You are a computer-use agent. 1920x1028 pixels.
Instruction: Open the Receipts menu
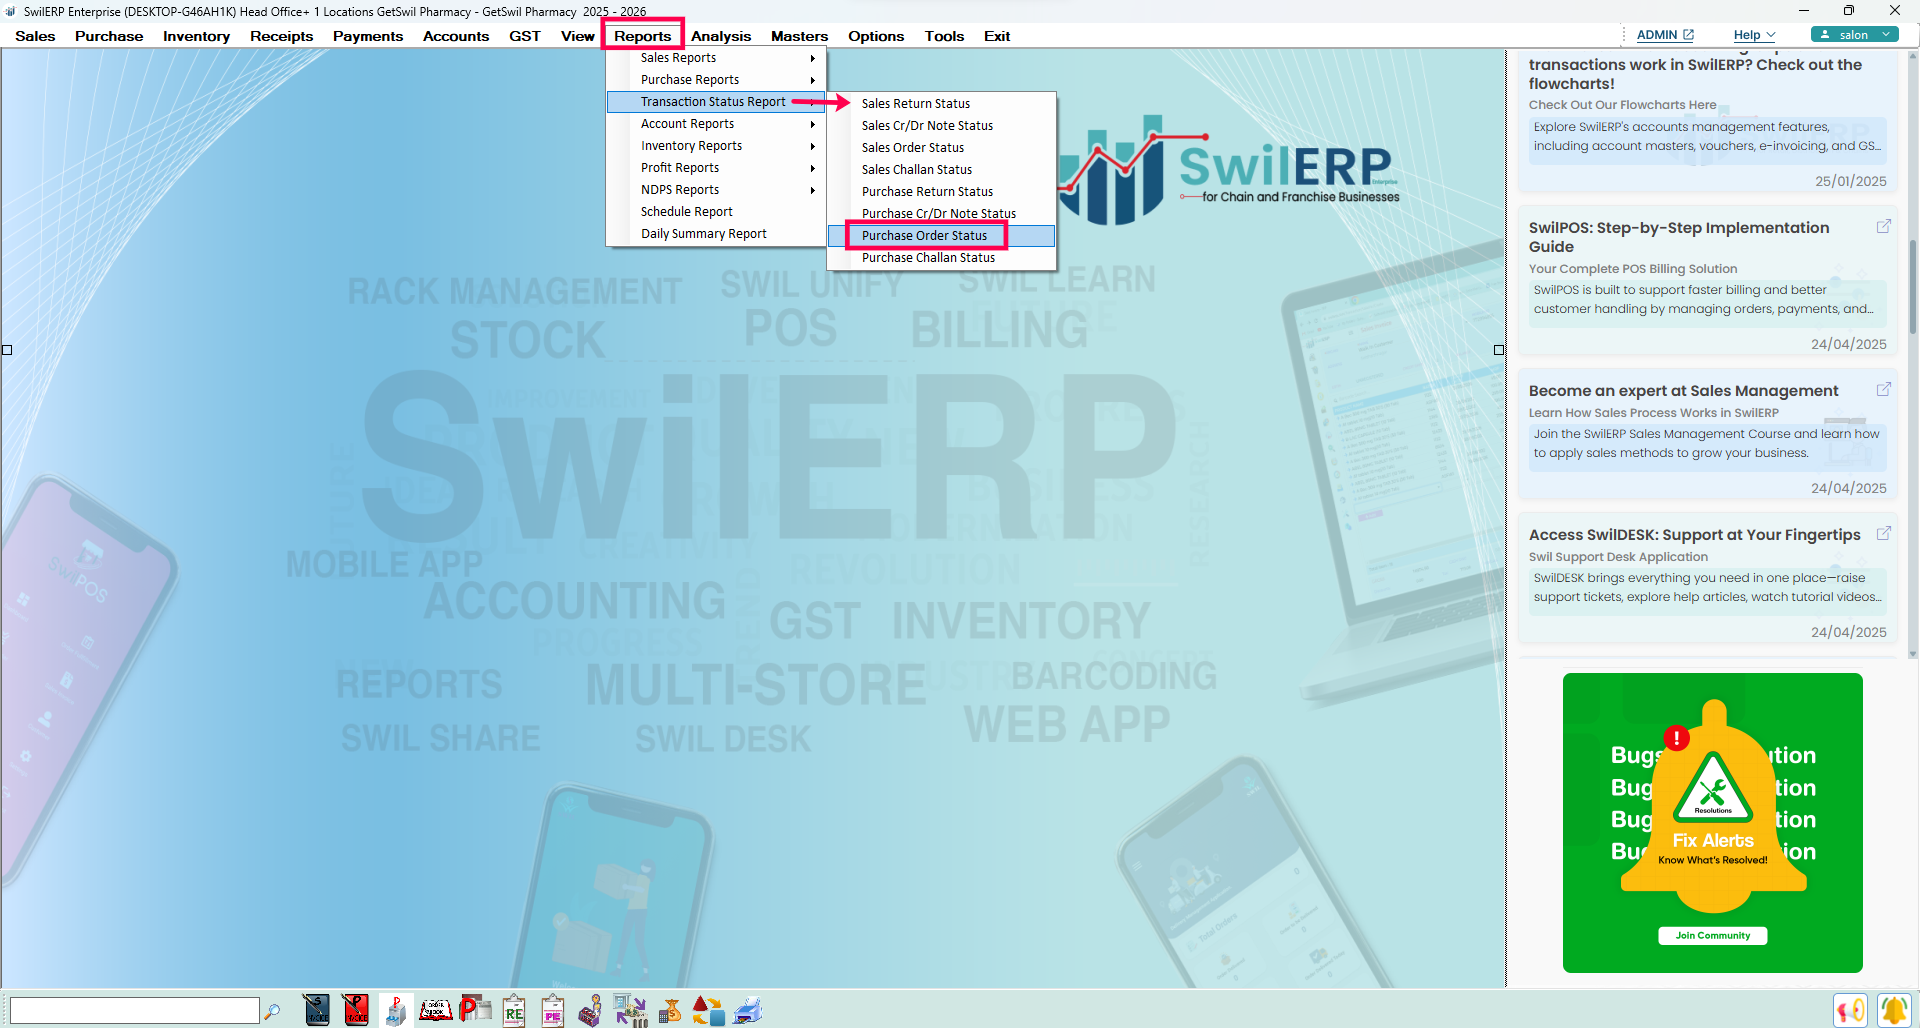tap(281, 36)
